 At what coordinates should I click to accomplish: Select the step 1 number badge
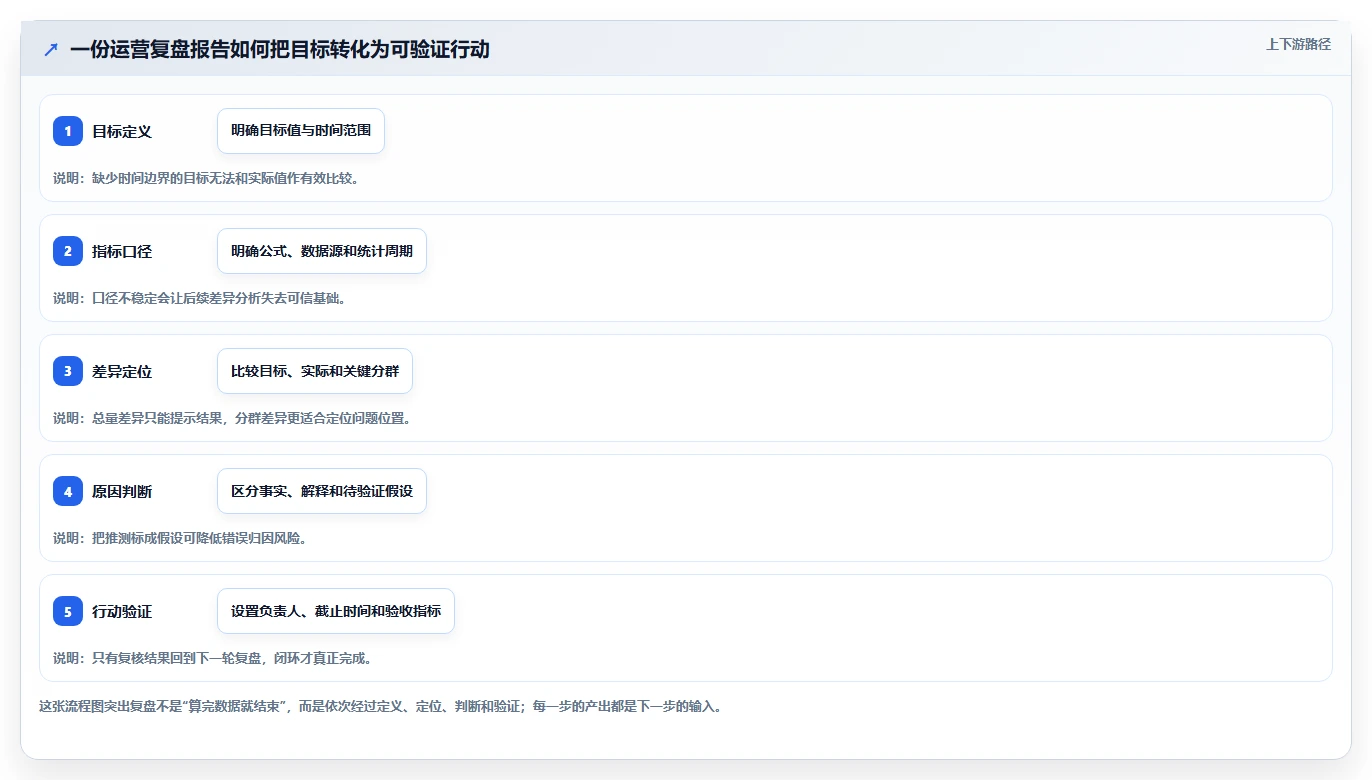[x=68, y=131]
